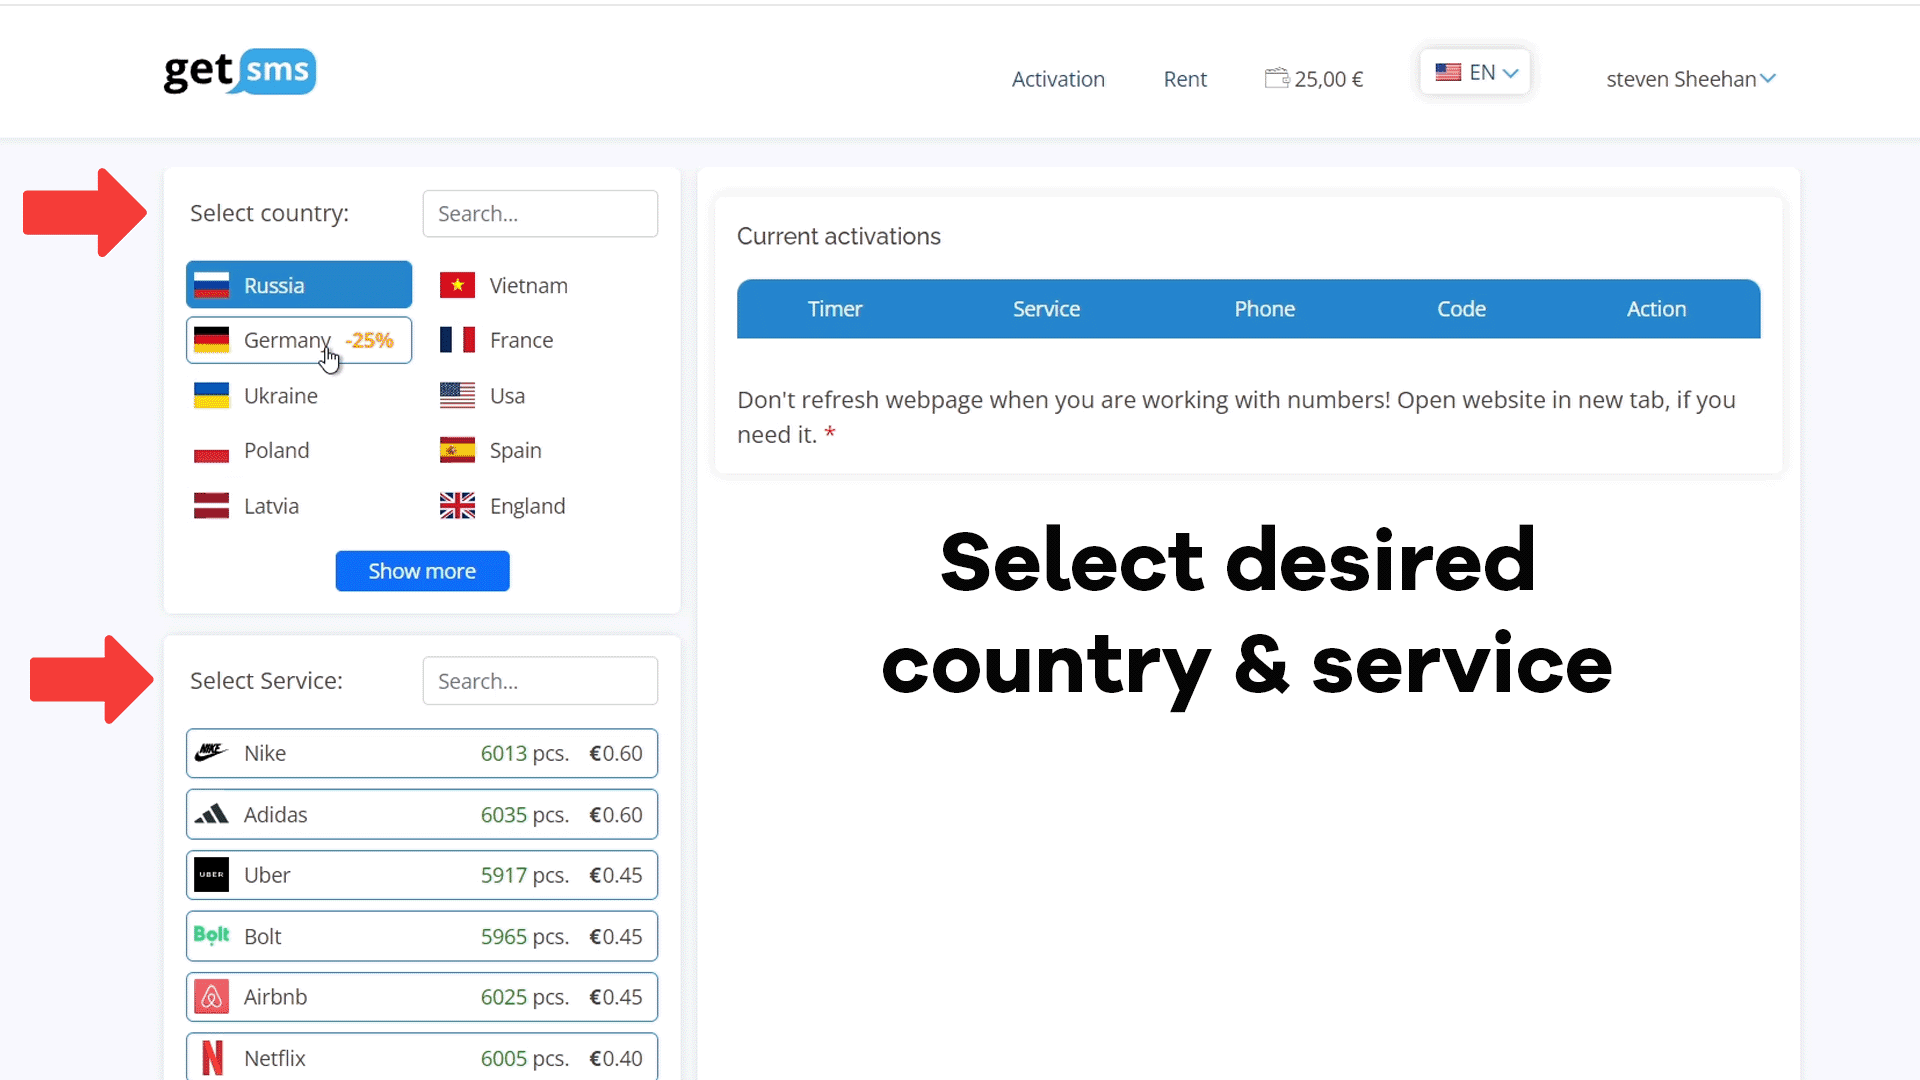
Task: Expand the steven Sheehan account menu
Action: 1691,79
